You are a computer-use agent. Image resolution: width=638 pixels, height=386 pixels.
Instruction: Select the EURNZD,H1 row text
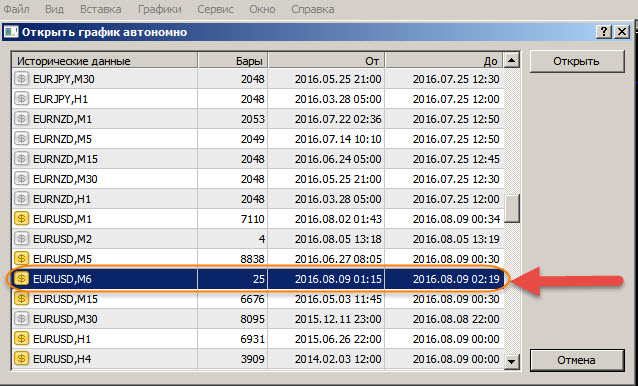click(62, 199)
